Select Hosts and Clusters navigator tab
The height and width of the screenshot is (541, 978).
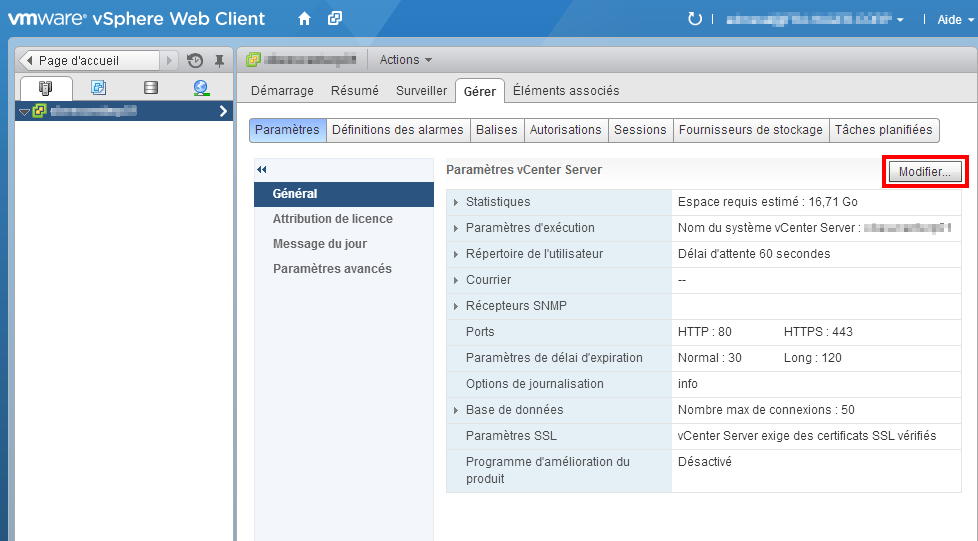tap(46, 88)
